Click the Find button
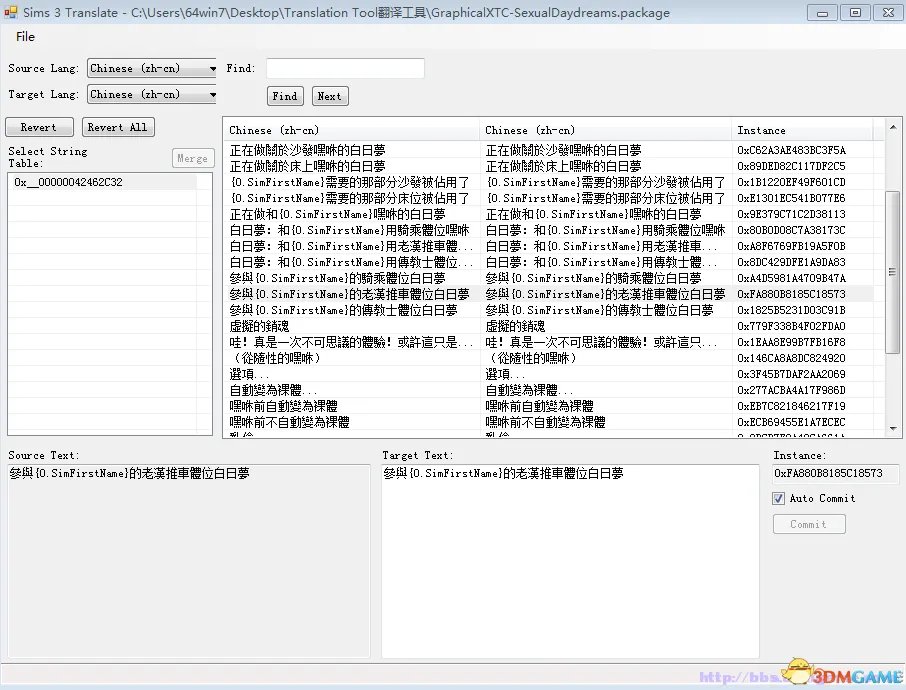Screen dimensions: 906x690 [x=284, y=96]
